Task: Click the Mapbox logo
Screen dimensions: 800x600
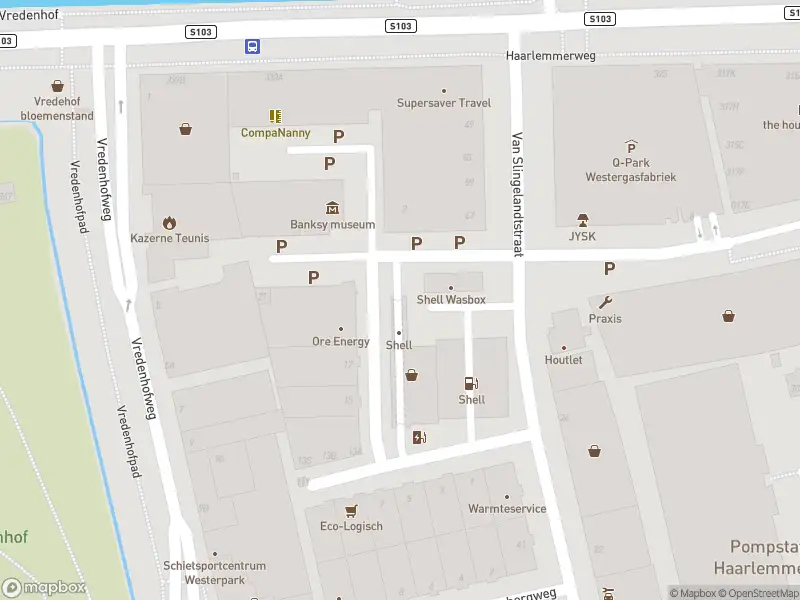Action: pyautogui.click(x=44, y=588)
